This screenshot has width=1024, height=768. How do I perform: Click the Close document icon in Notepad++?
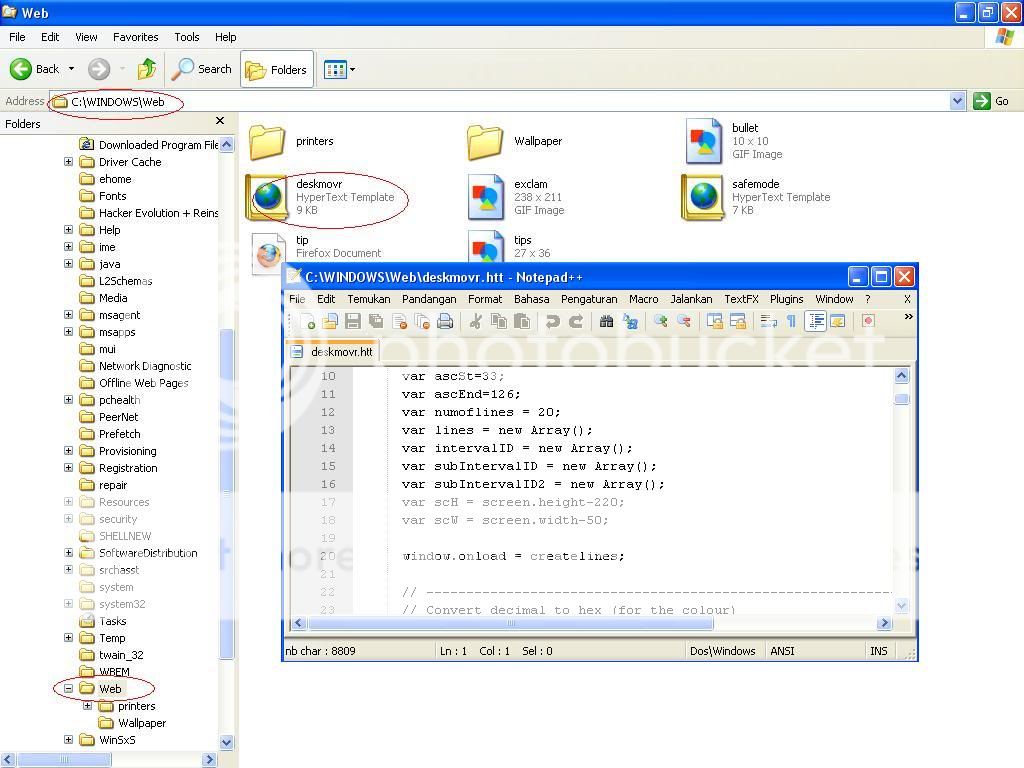coord(400,321)
